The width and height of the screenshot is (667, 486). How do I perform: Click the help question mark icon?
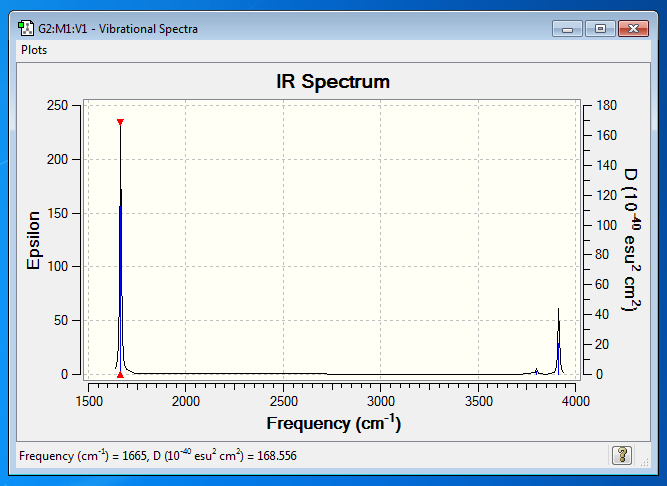pyautogui.click(x=621, y=455)
